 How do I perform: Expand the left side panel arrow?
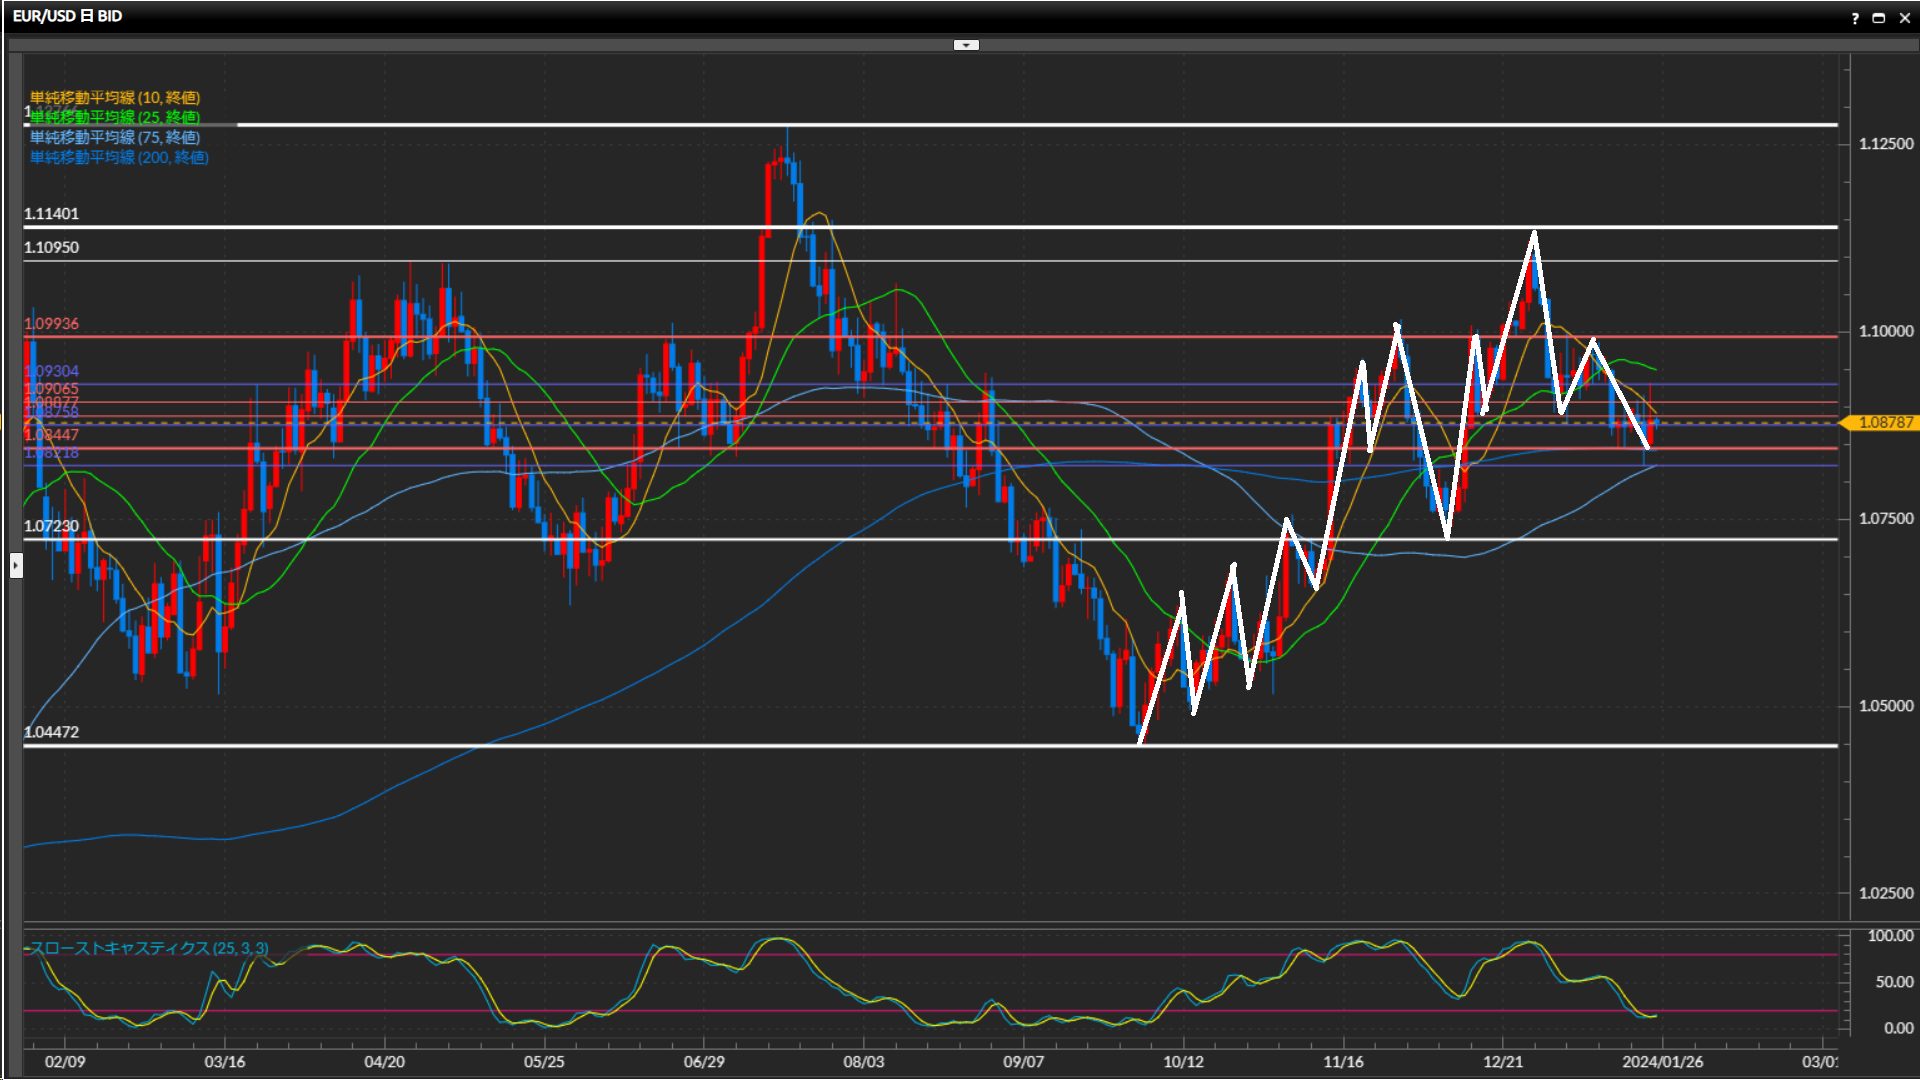[15, 566]
